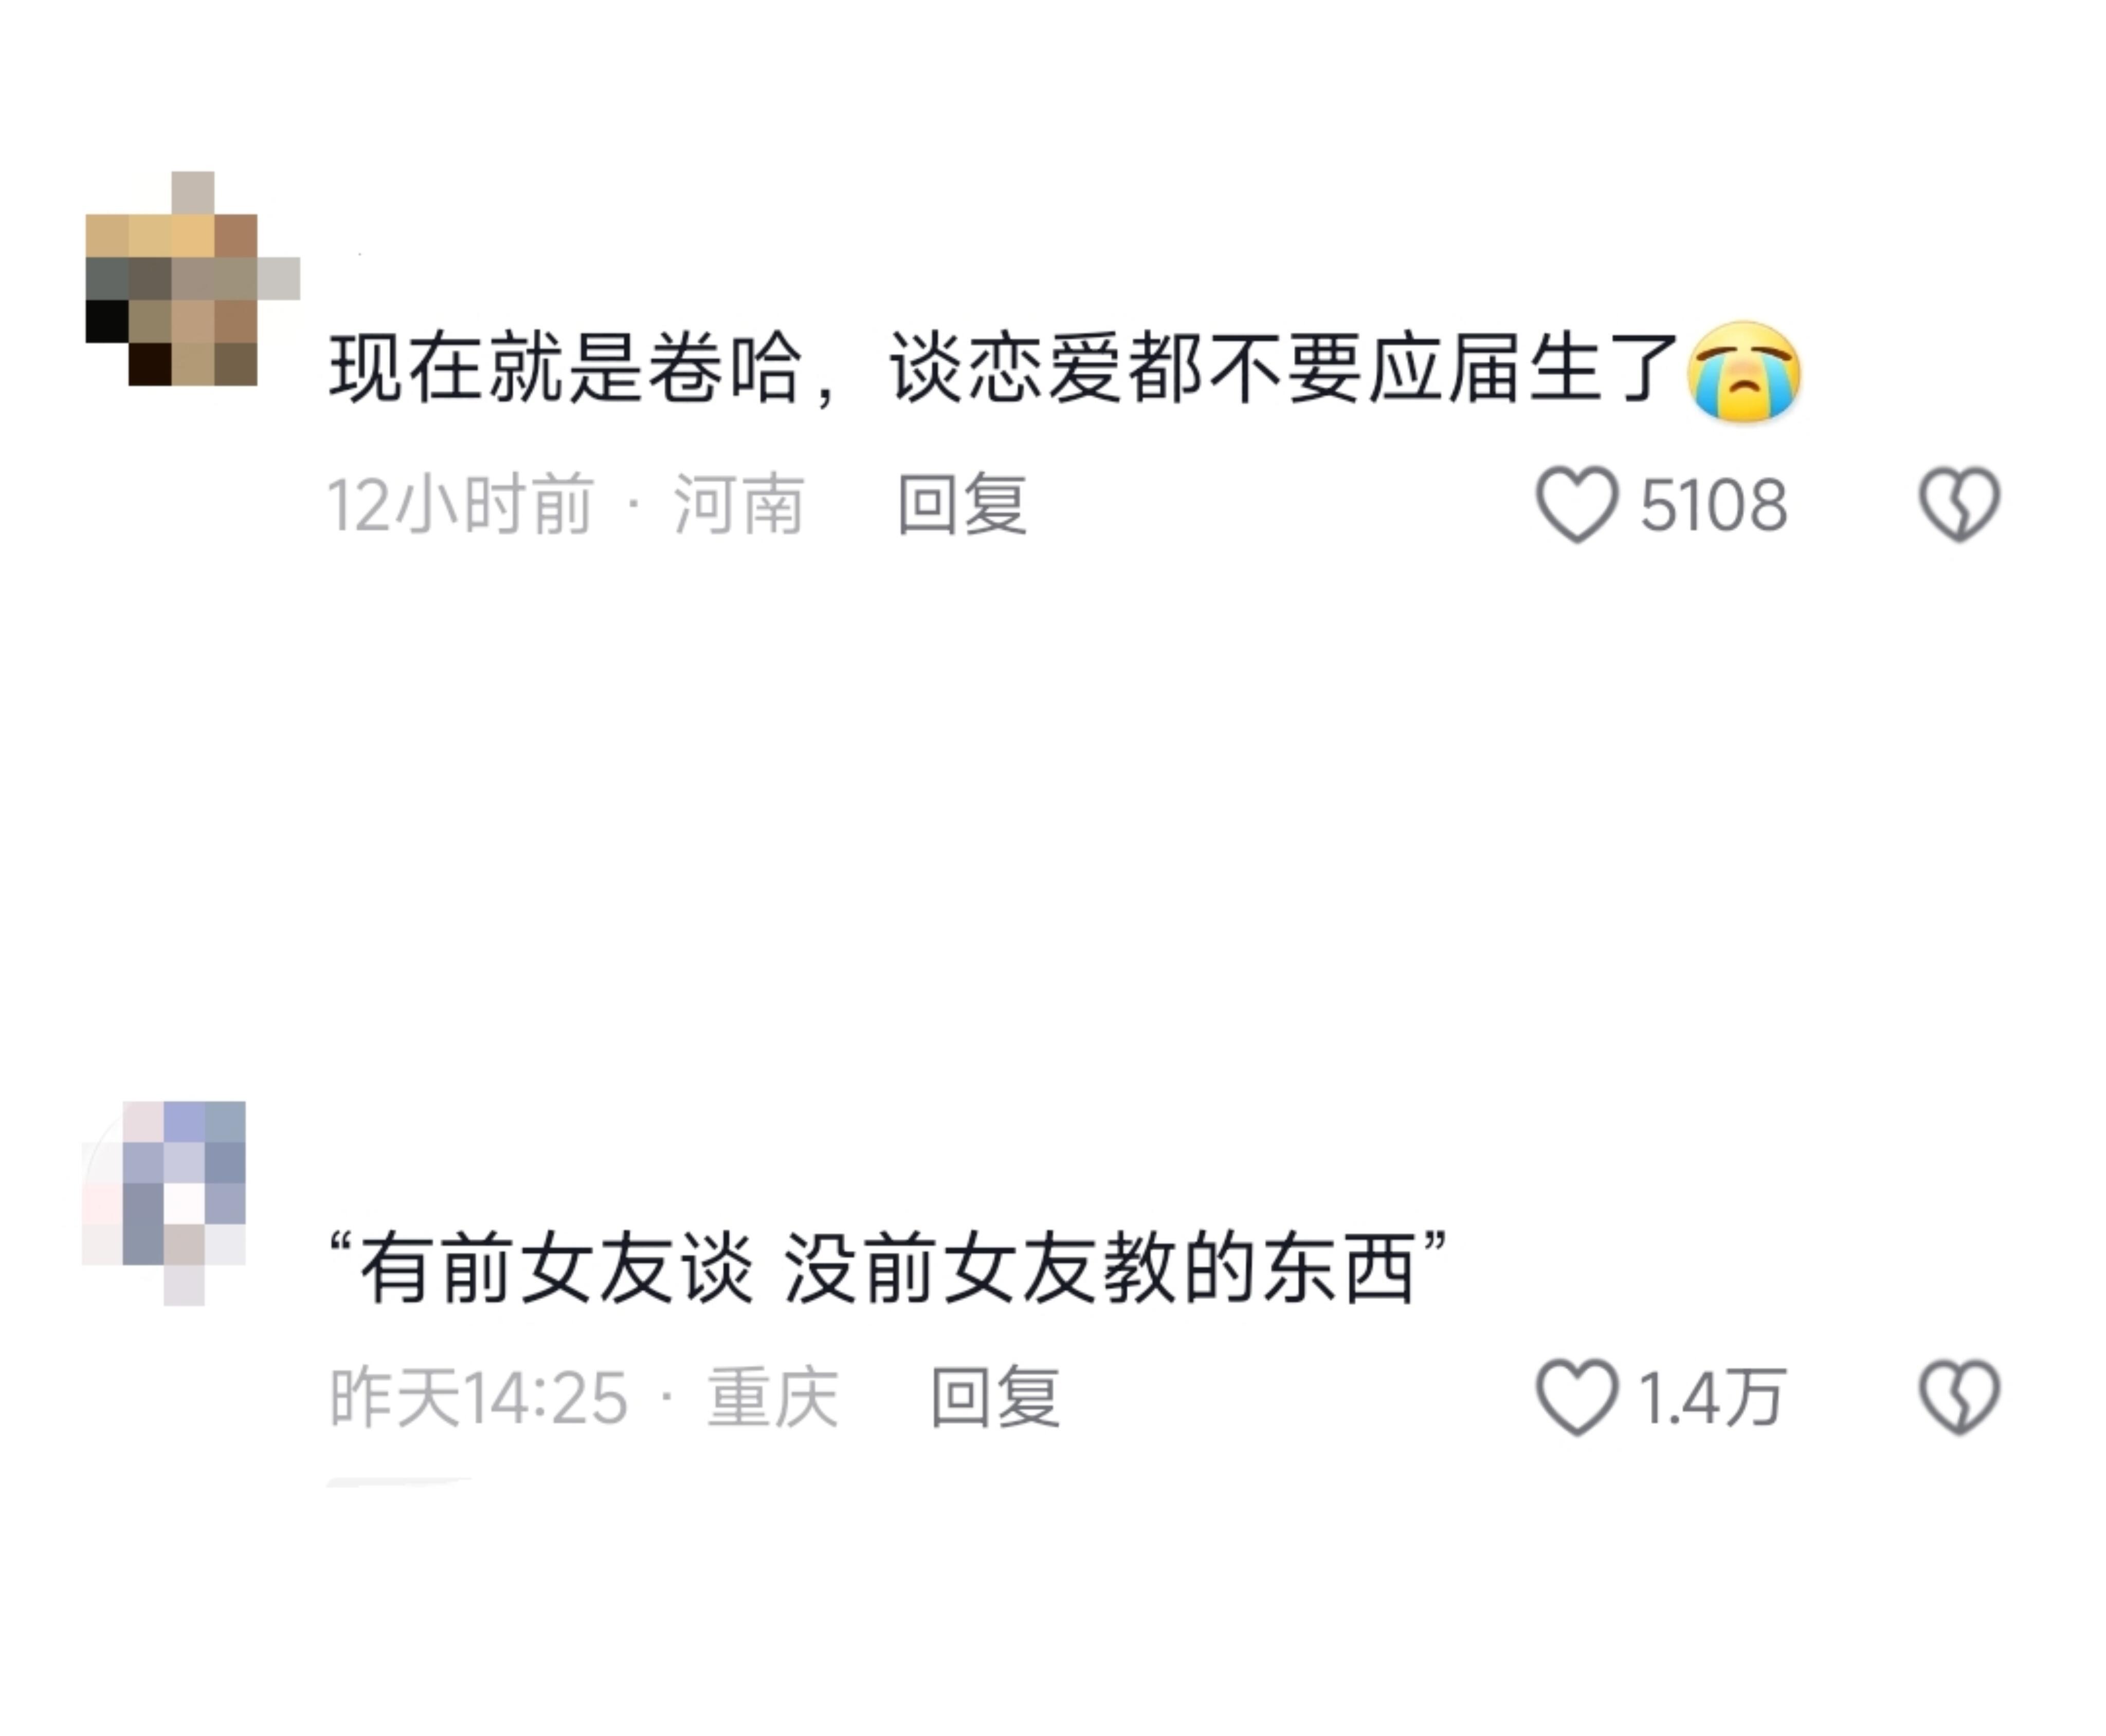Tap the phrase 谈恋爱都不要应届生了

pyautogui.click(x=1283, y=368)
